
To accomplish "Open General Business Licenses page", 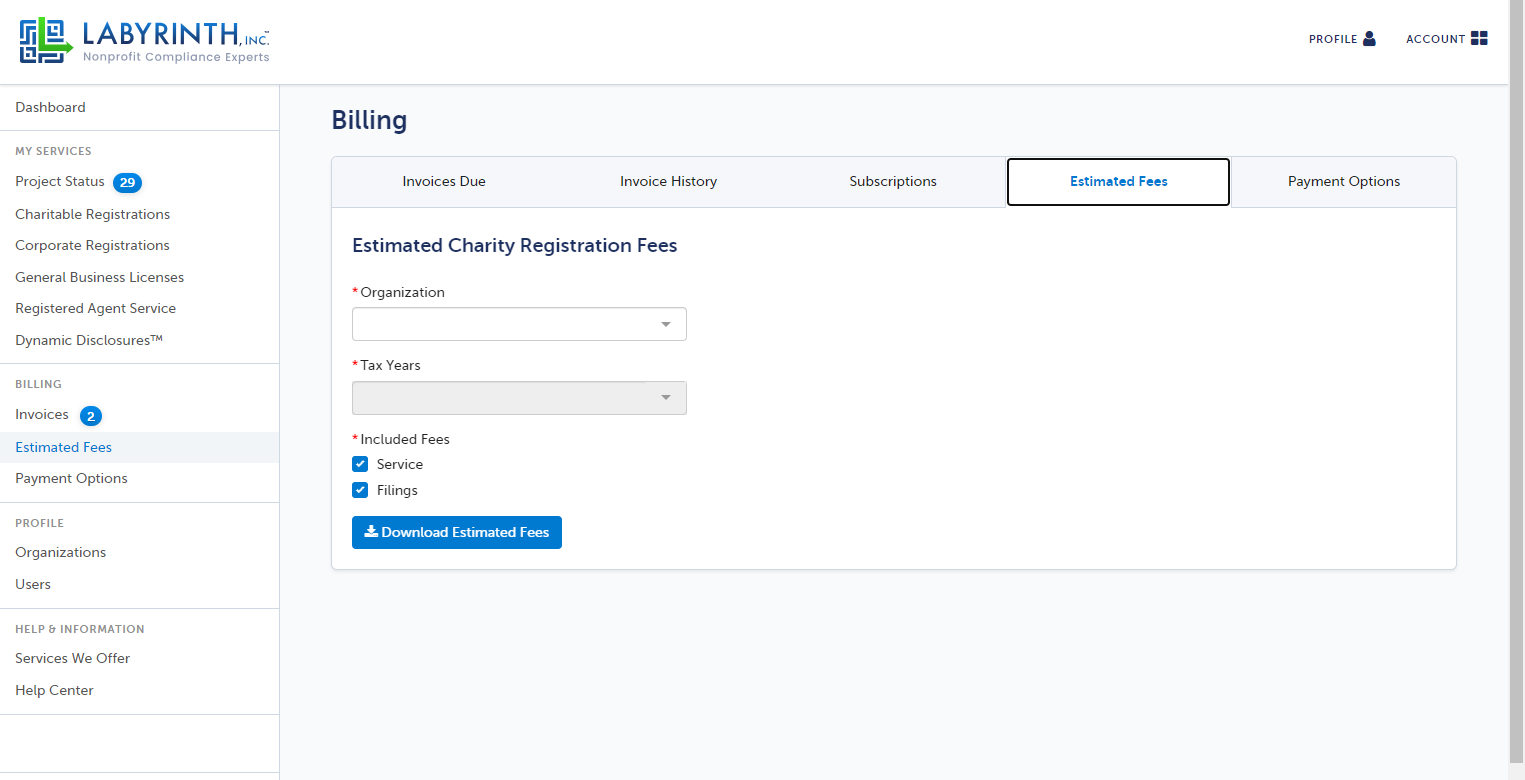I will [x=99, y=277].
